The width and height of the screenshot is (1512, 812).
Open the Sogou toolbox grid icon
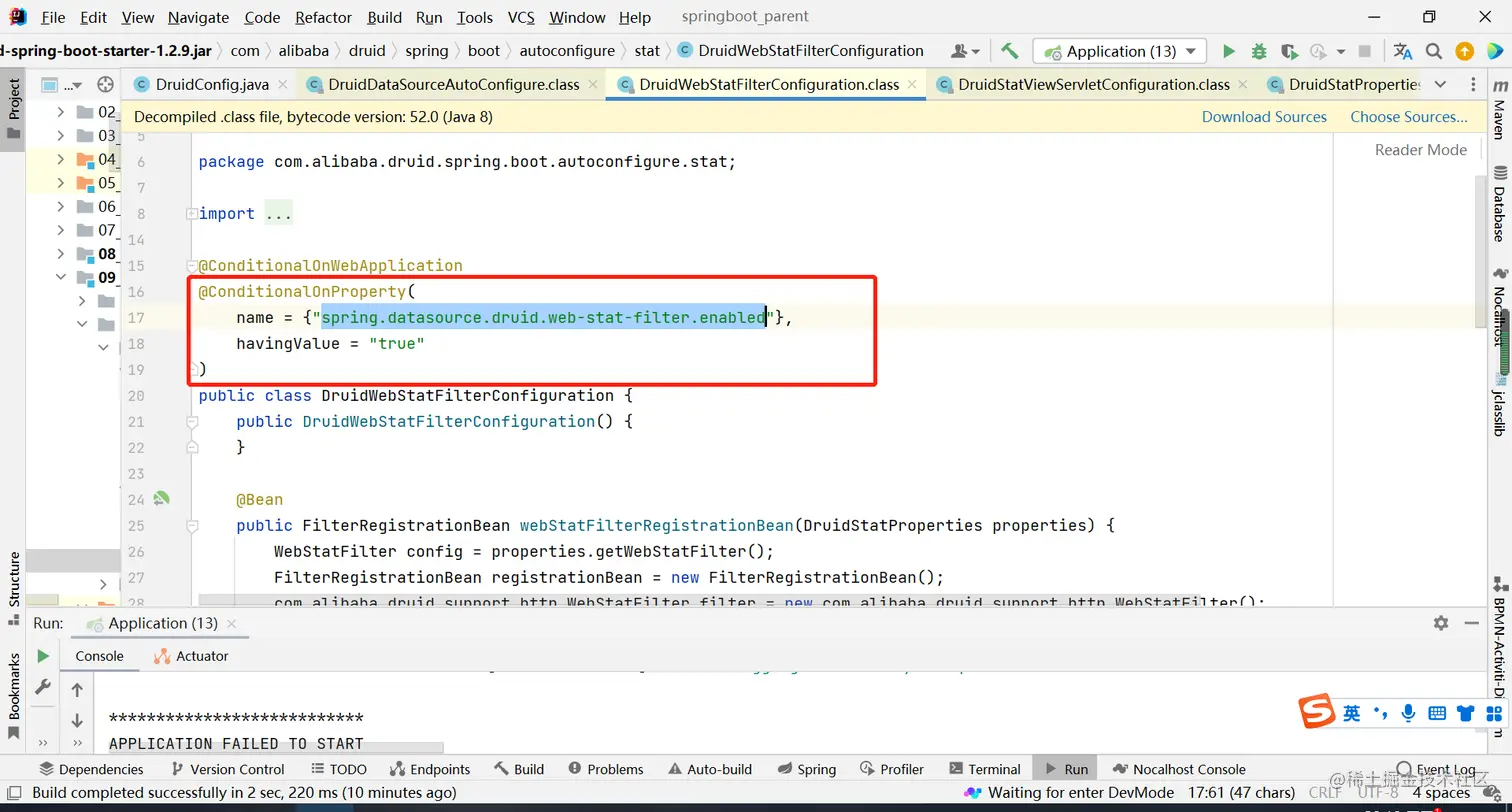(1495, 713)
